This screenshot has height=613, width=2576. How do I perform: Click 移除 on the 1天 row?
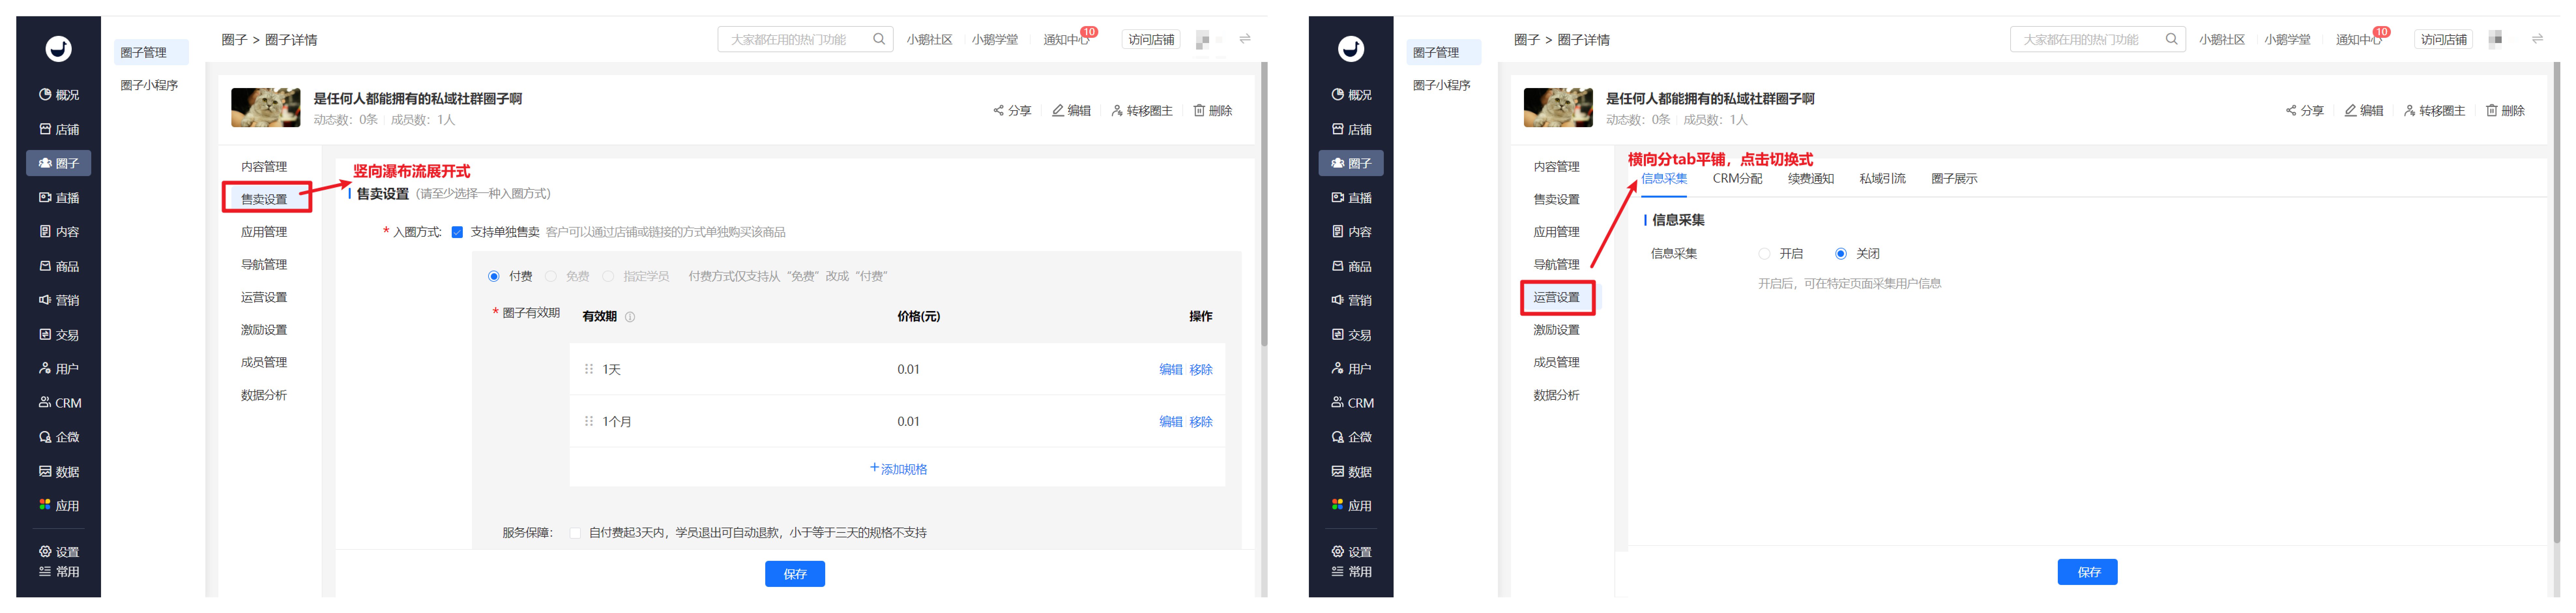click(1201, 370)
